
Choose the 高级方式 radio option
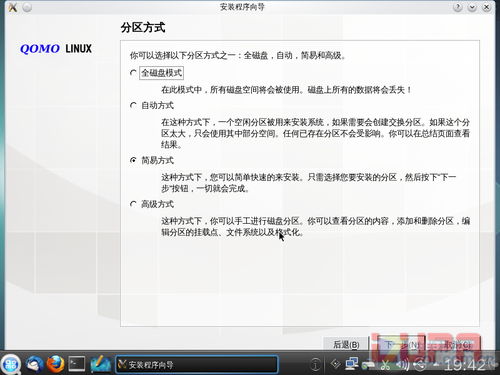[x=133, y=204]
